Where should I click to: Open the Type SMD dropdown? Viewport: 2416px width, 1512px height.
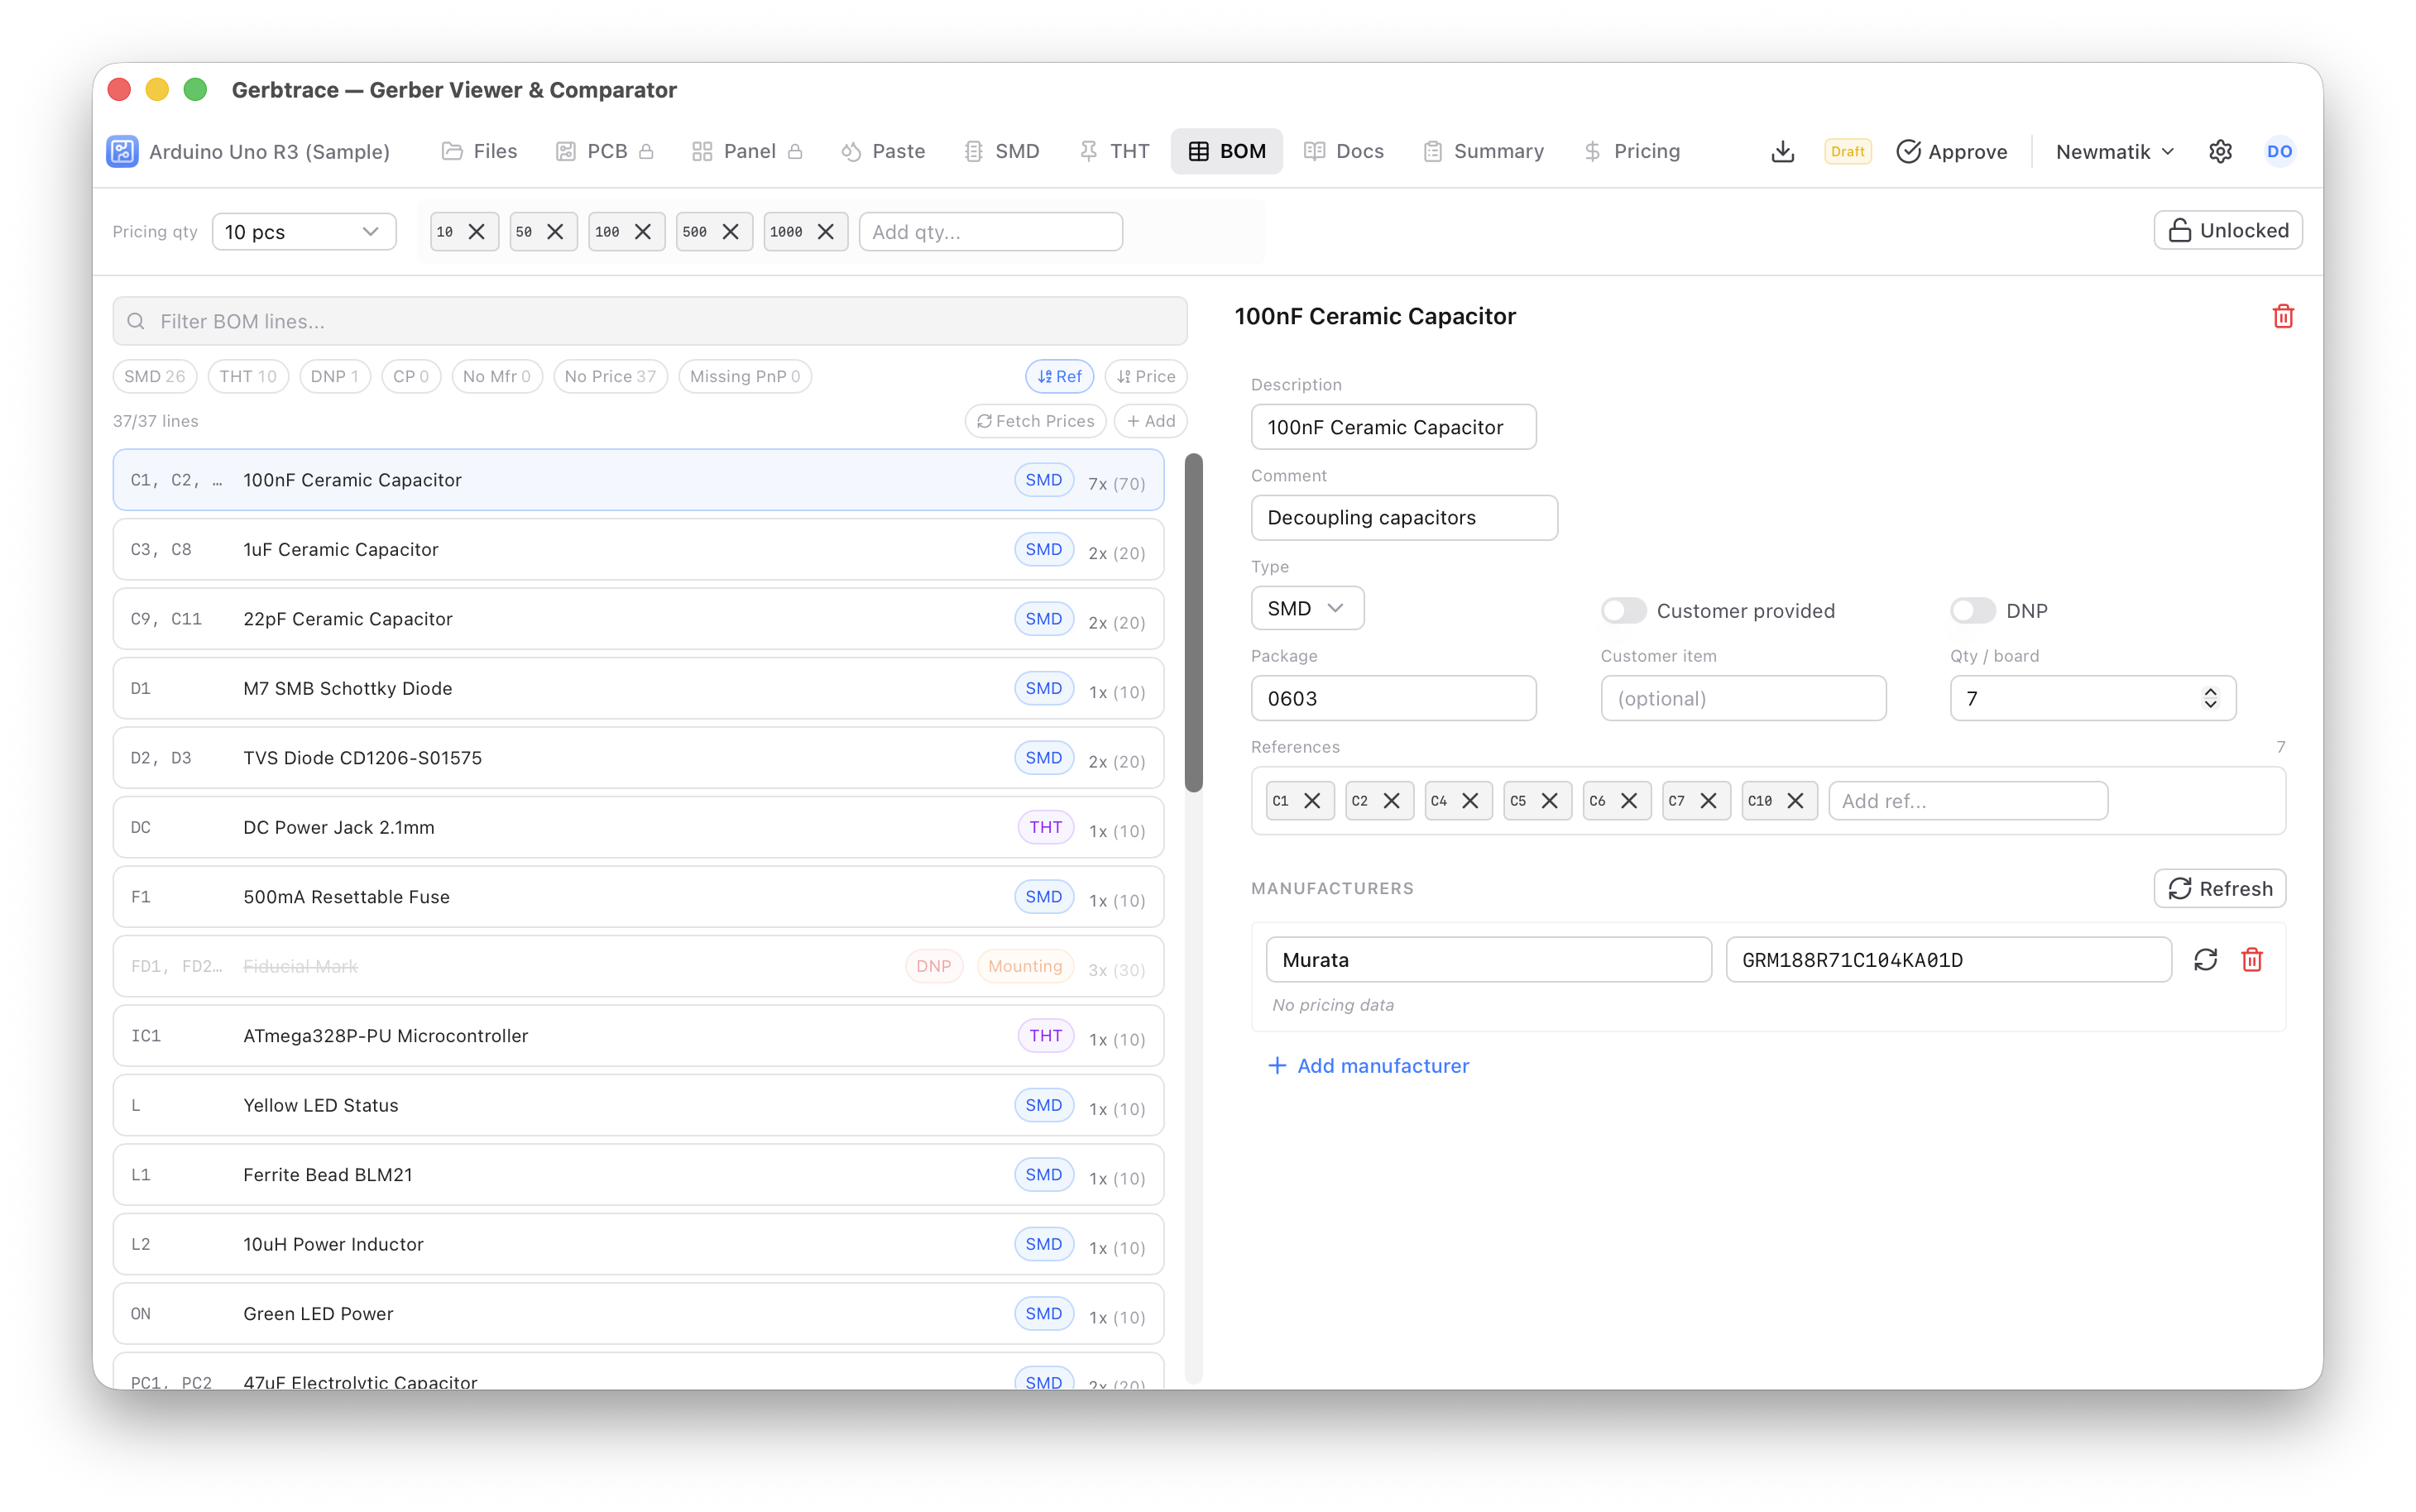[x=1307, y=608]
